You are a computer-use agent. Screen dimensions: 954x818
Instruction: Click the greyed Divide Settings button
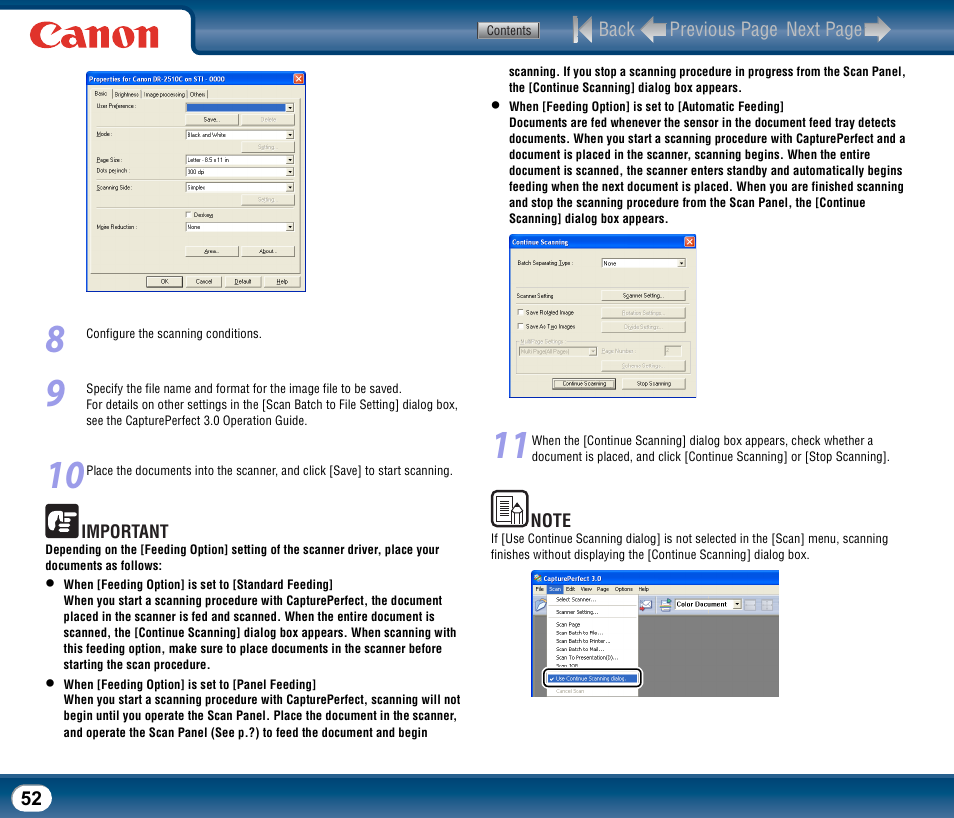pos(643,327)
